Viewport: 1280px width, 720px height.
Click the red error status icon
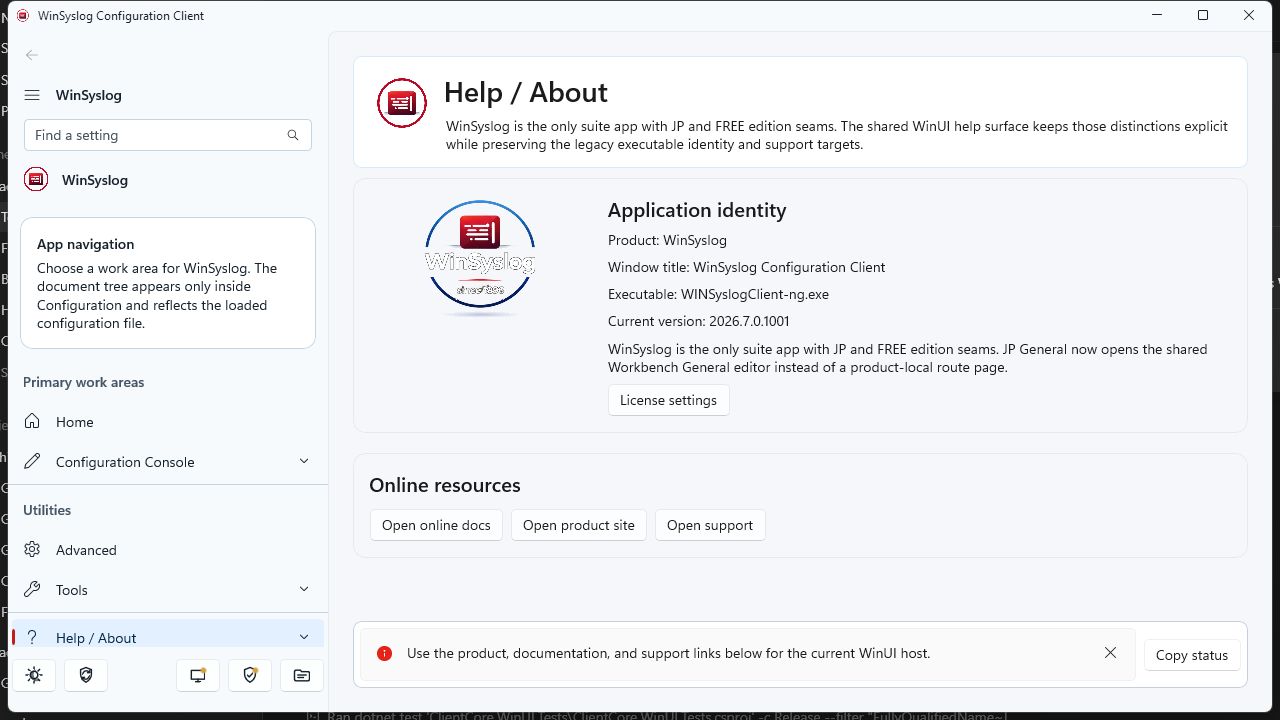click(384, 653)
